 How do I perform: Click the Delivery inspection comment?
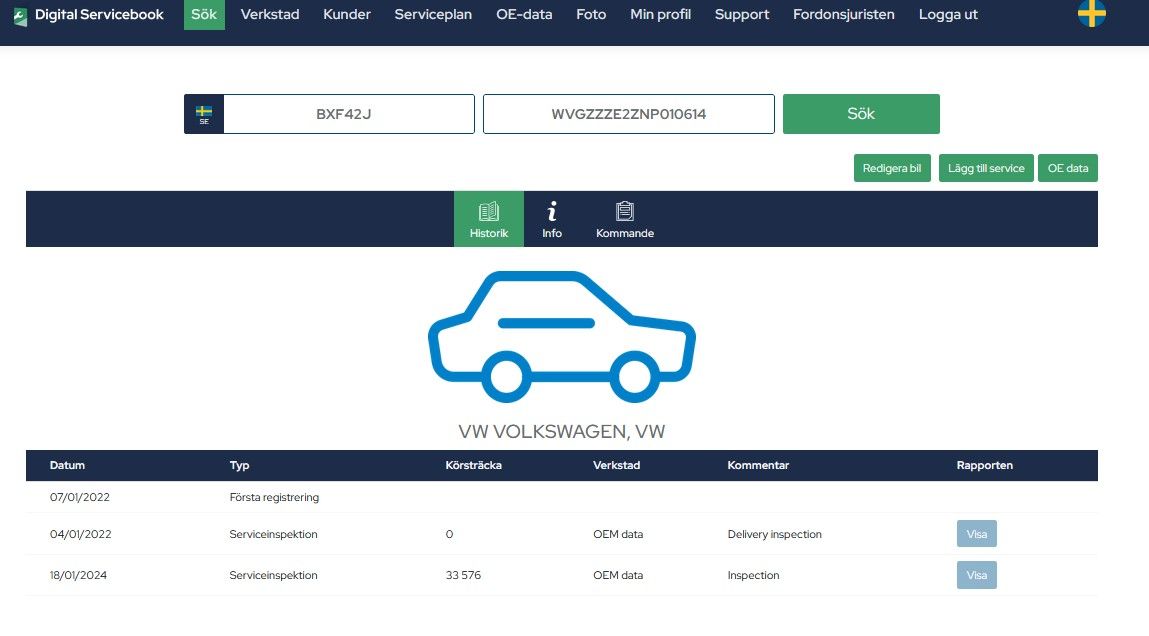coord(775,534)
